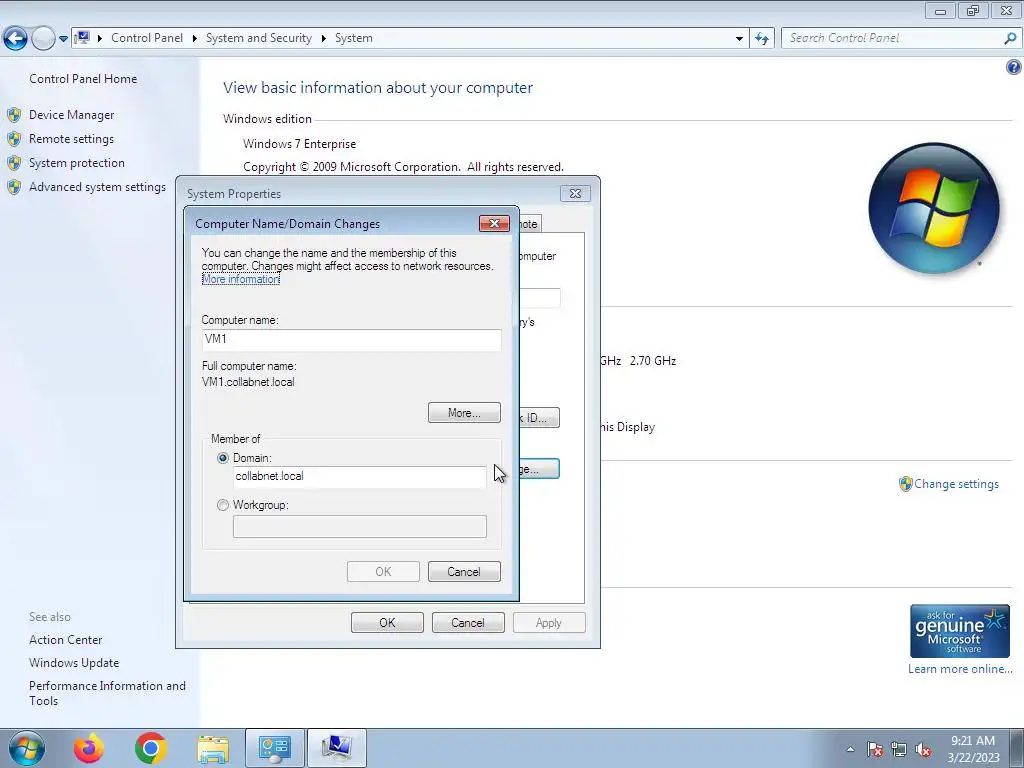Click the network tray icon
The width and height of the screenshot is (1024, 768).
[x=899, y=750]
